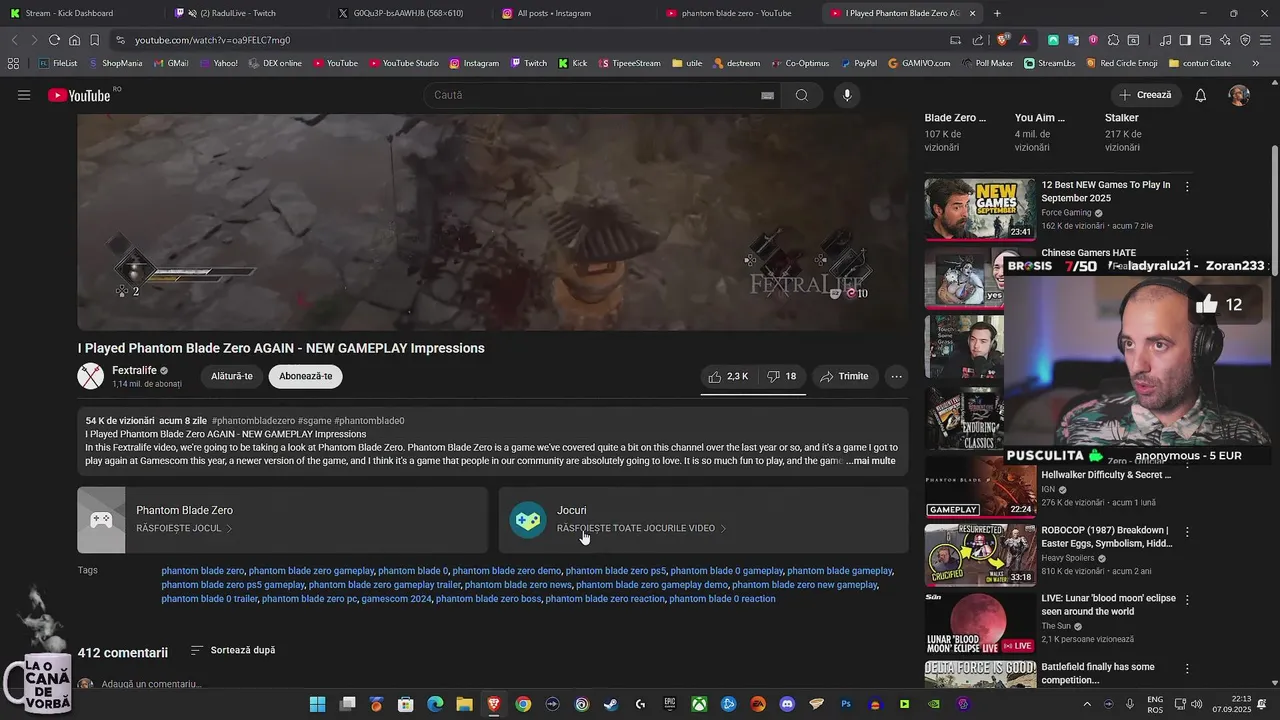Viewport: 1280px width, 720px height.
Task: Open the Sortează după sort menu
Action: click(x=233, y=650)
